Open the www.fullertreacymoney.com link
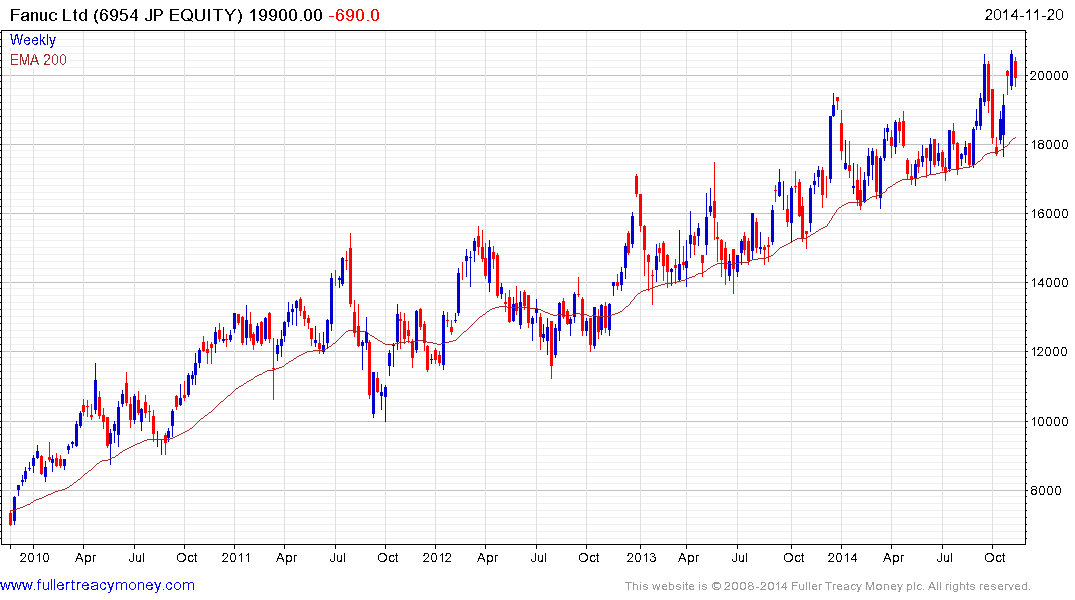The height and width of the screenshot is (600, 1075). (97, 585)
